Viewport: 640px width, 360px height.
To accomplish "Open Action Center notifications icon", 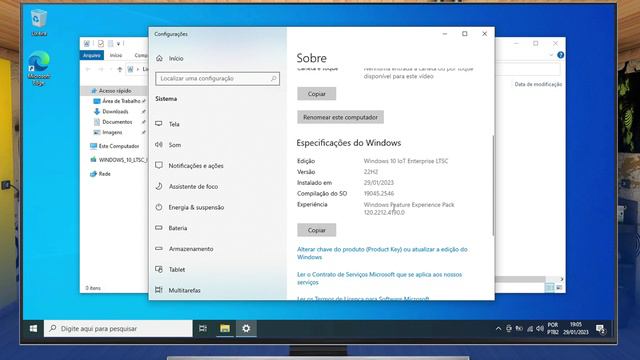I will pyautogui.click(x=600, y=329).
